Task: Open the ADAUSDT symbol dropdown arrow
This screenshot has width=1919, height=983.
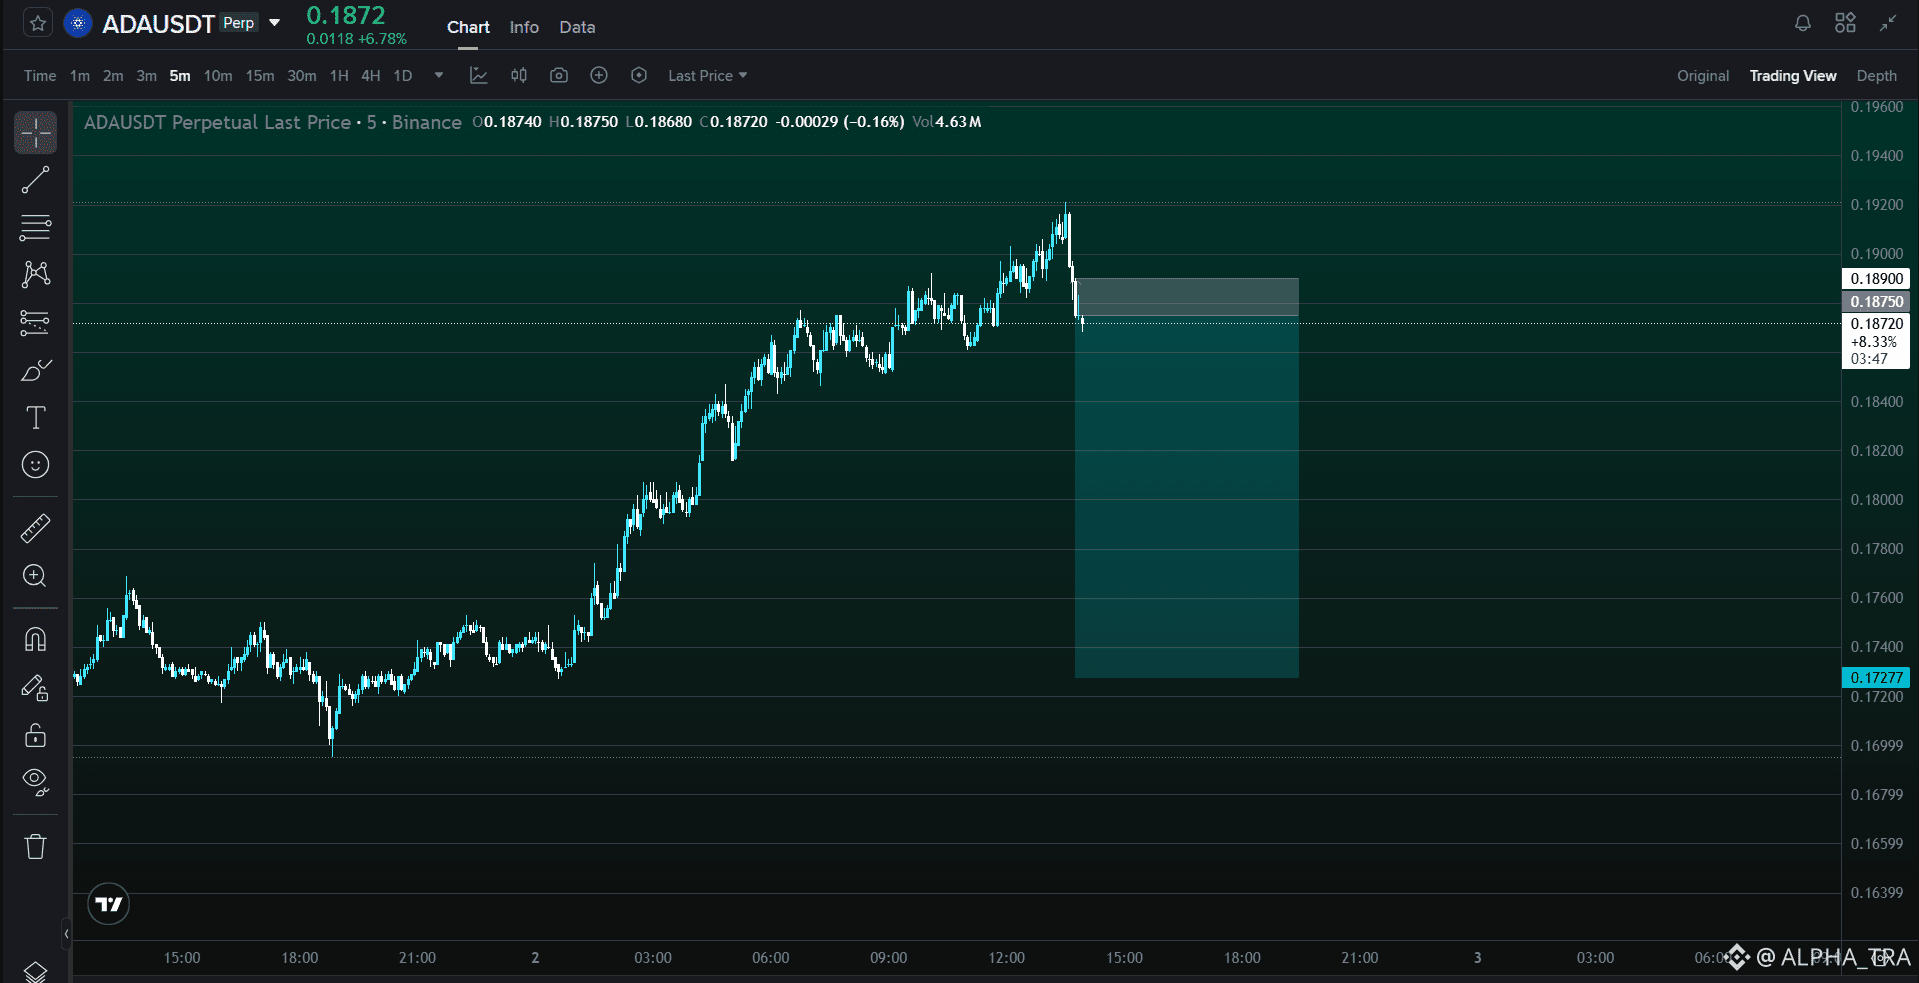Action: click(x=274, y=23)
